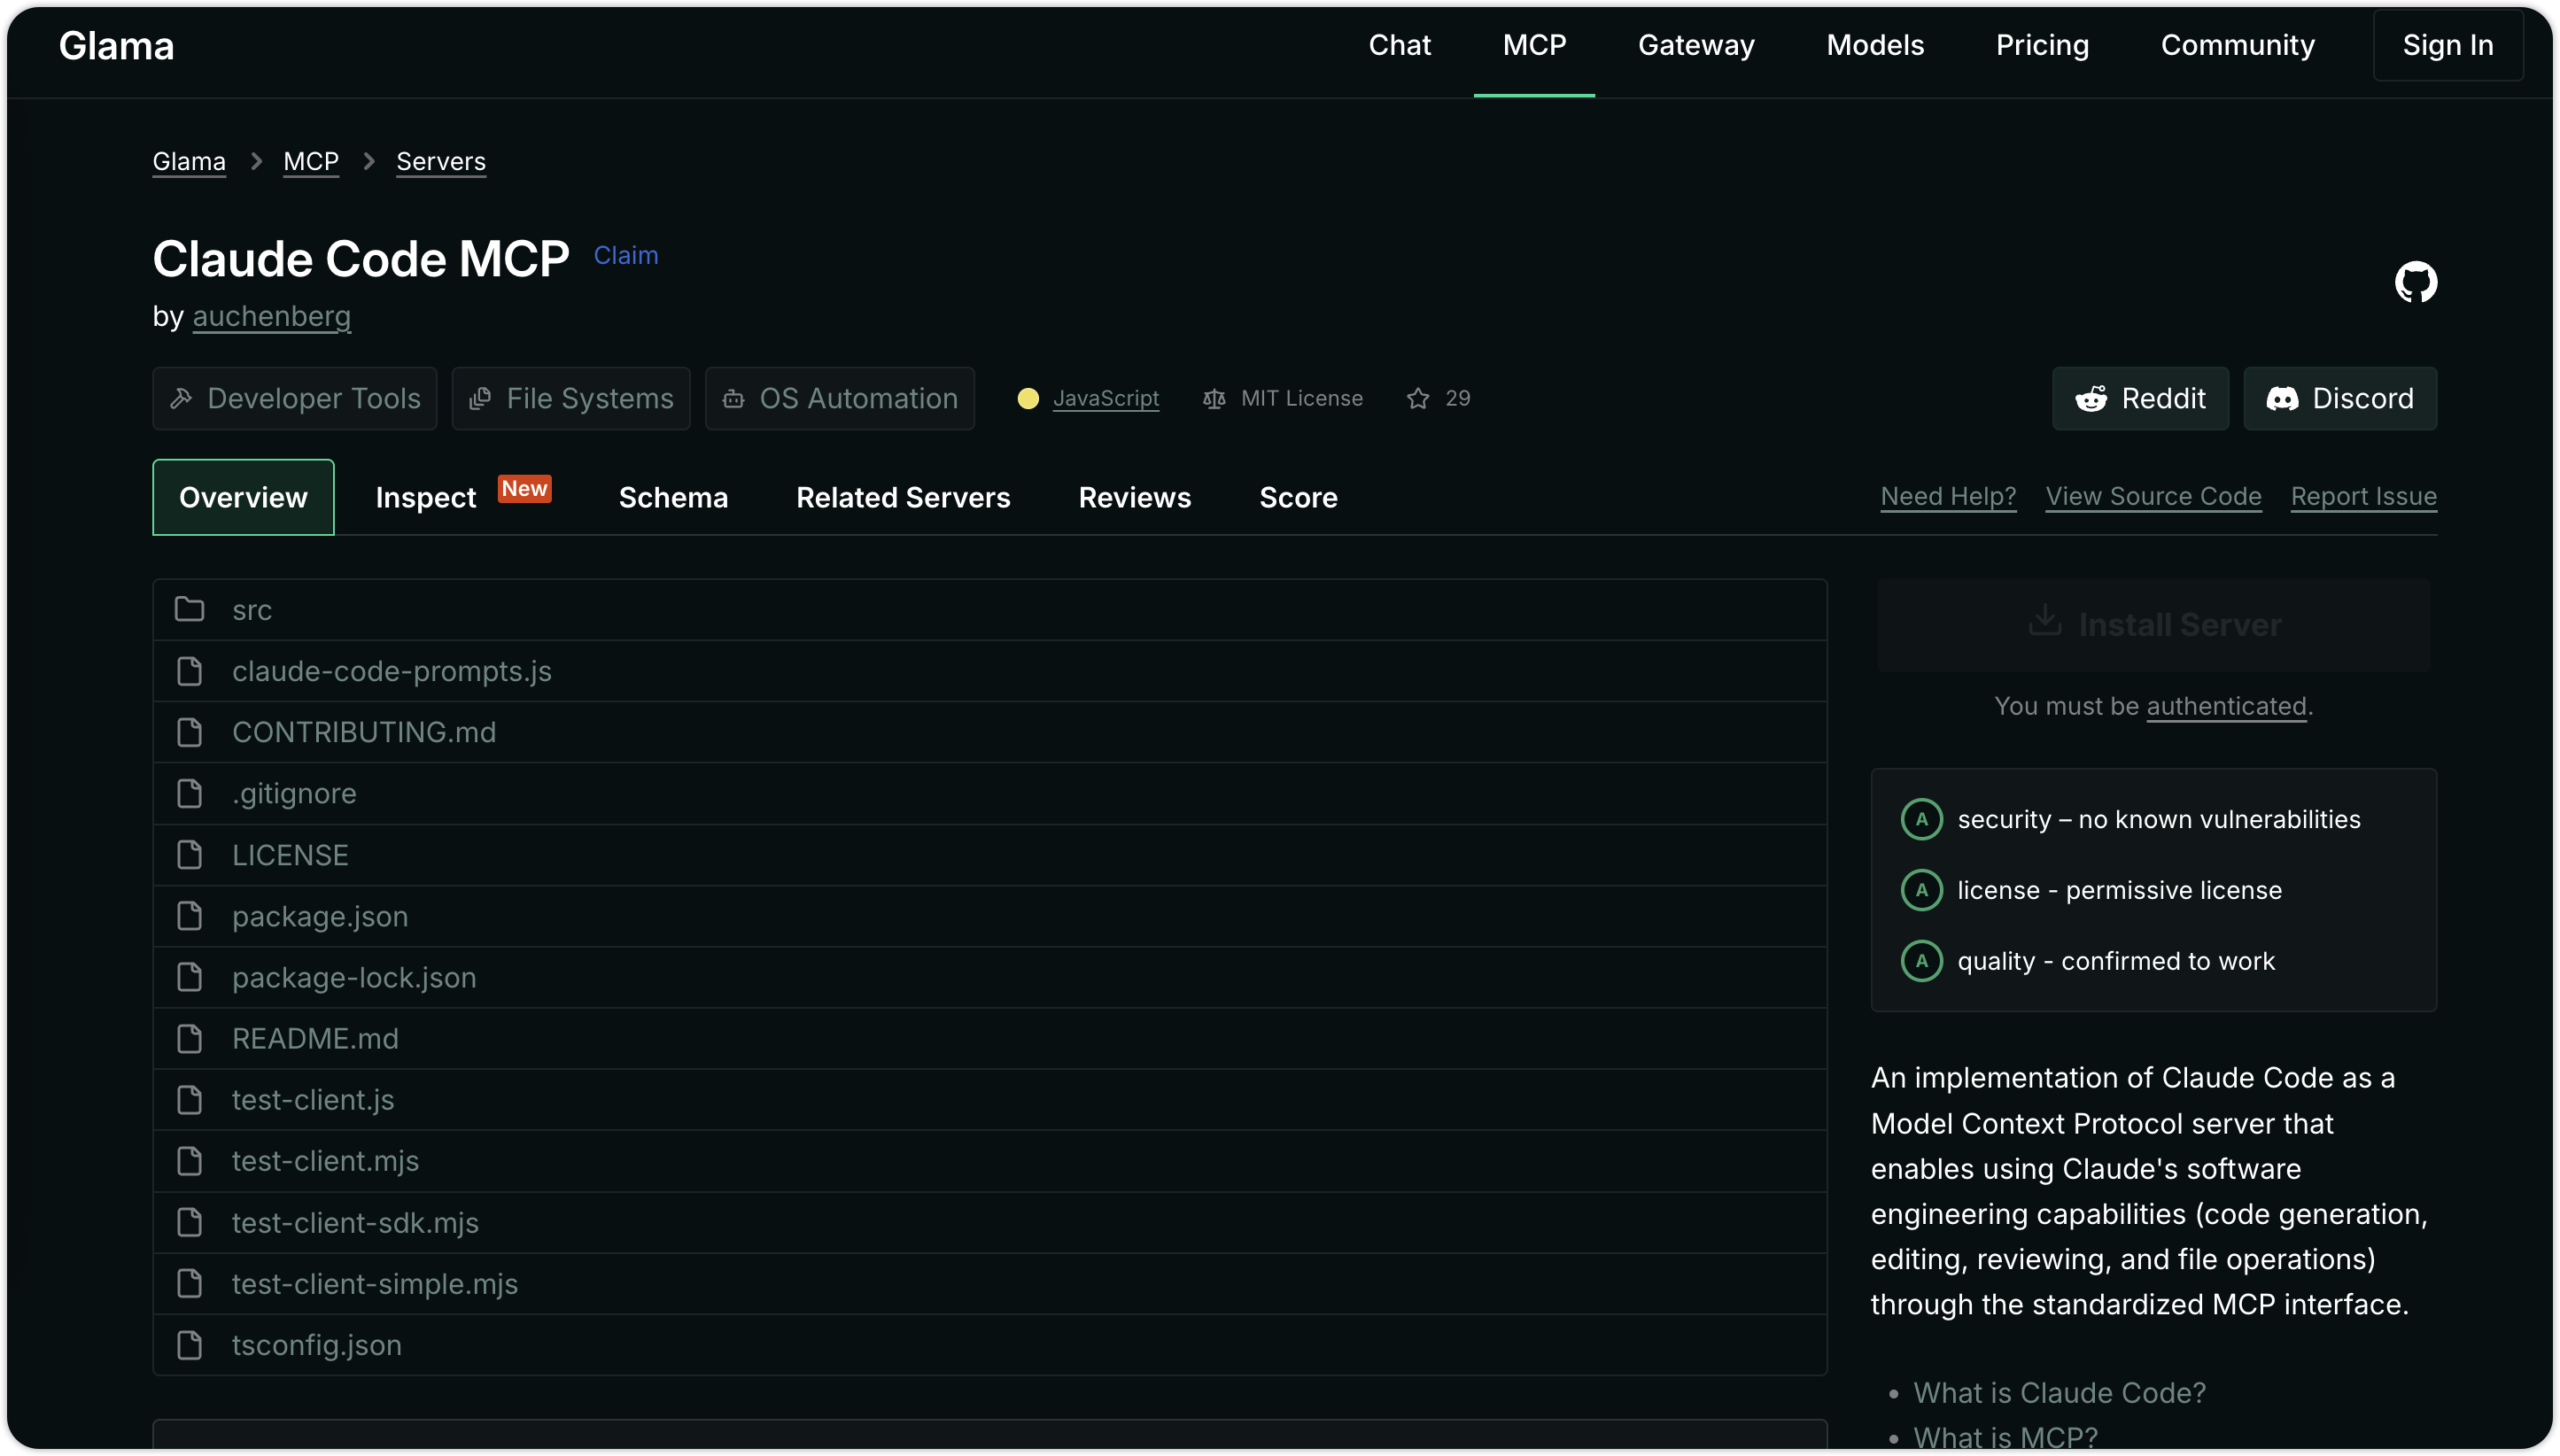Select the OS Automation category tag
Viewport: 2560px width, 1456px height.
tap(840, 398)
